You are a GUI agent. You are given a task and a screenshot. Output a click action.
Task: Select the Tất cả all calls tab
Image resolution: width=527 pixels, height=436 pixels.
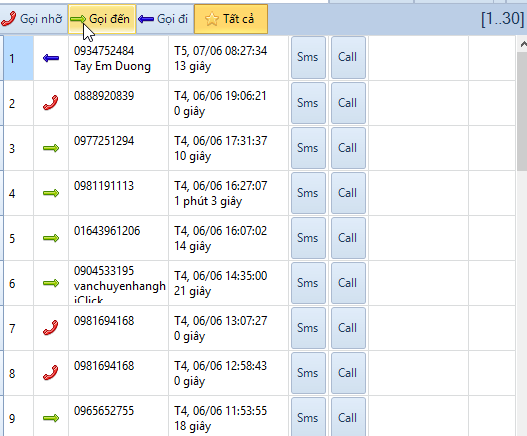(x=231, y=19)
